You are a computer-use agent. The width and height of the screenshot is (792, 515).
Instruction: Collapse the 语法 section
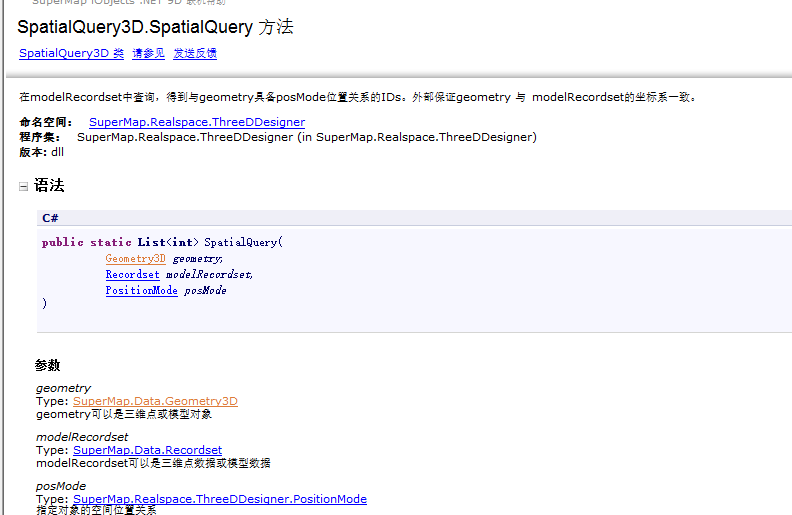point(23,186)
